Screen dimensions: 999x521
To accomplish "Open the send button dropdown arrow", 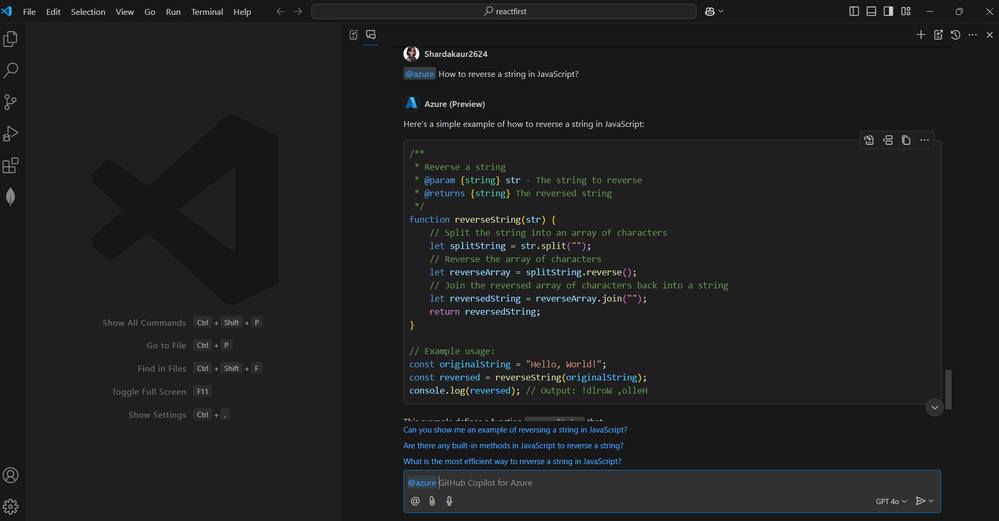I will [x=931, y=501].
